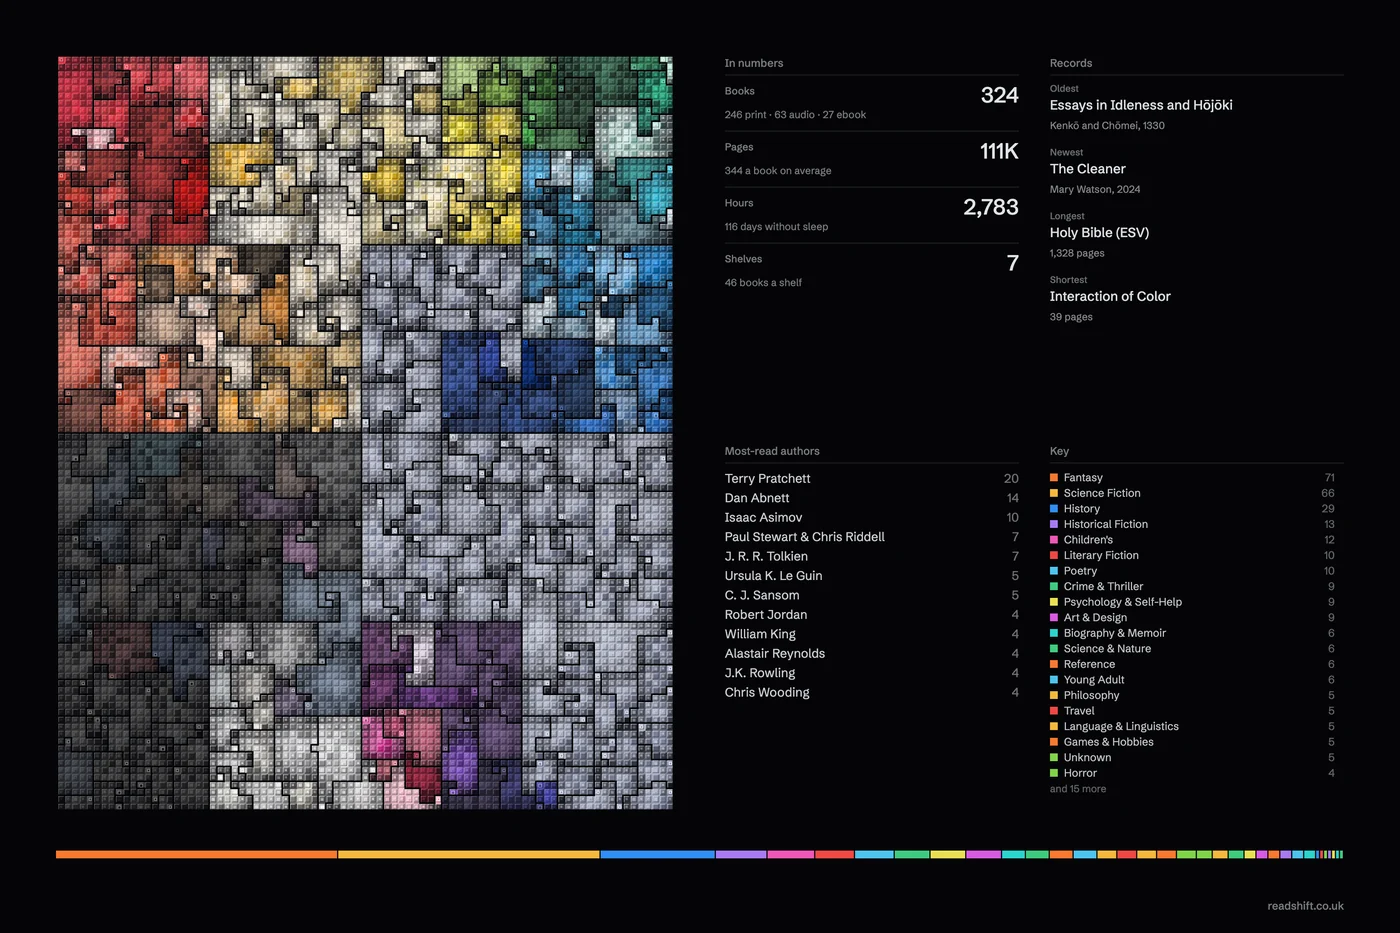Viewport: 1400px width, 933px height.
Task: Click the 'Biography & Memoir' label in the Key
Action: (1114, 633)
